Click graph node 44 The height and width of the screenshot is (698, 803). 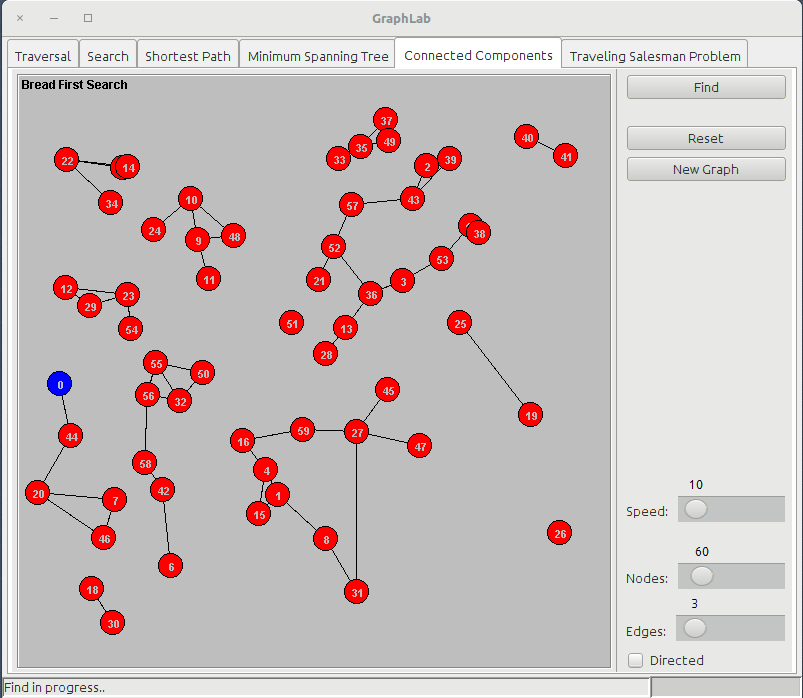pos(71,436)
